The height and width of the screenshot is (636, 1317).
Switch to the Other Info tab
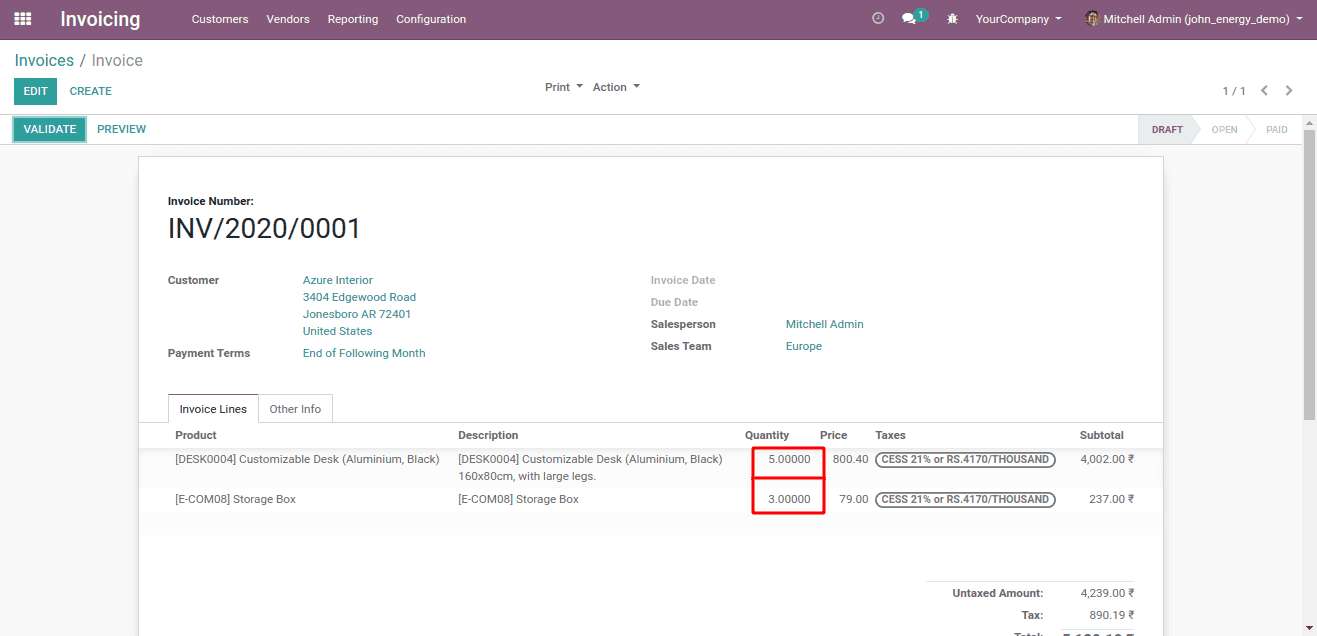pos(295,409)
